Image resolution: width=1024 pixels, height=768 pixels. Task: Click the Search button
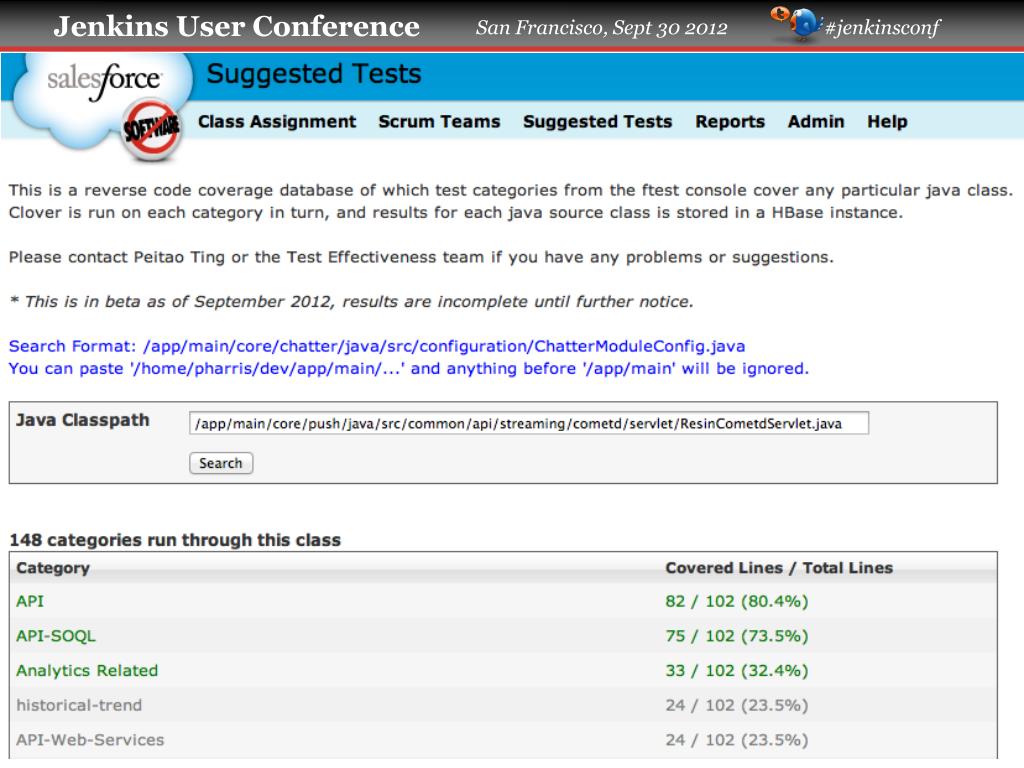point(221,463)
